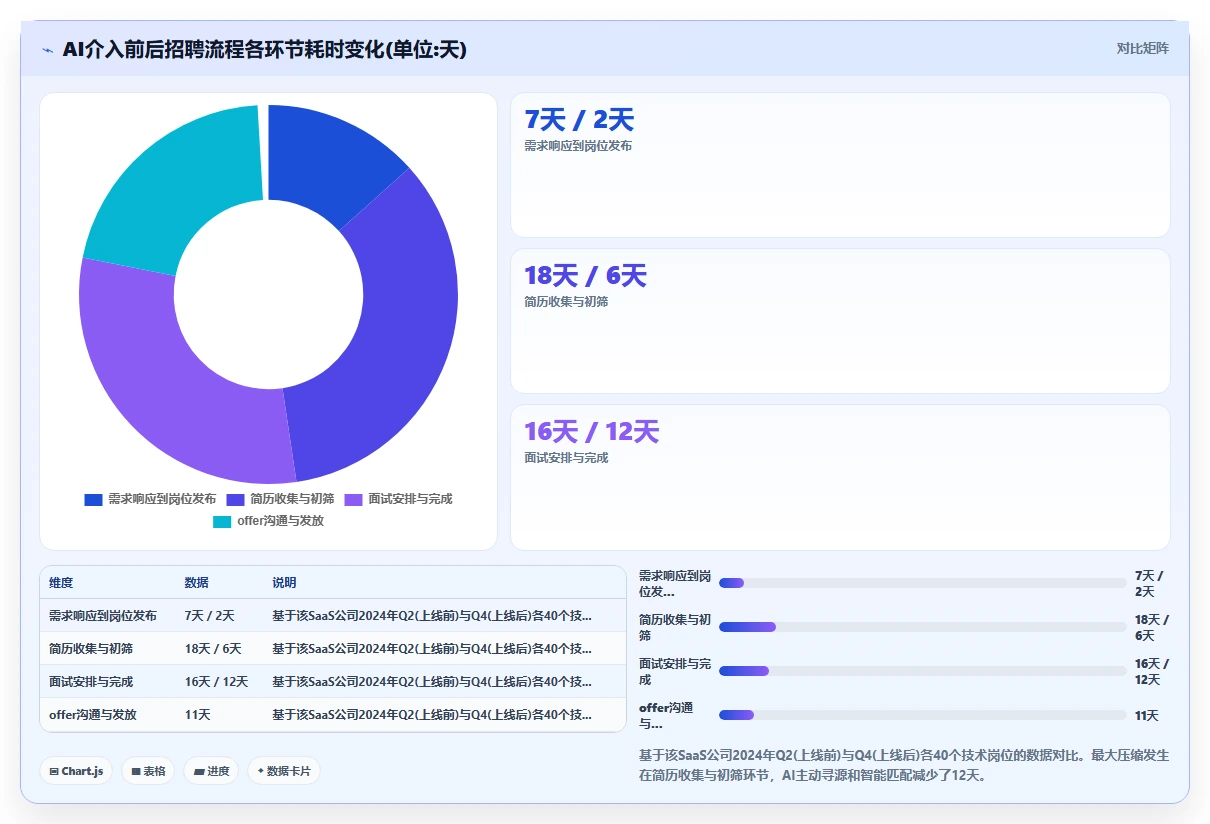Toggle 面试安排与完成 legend color box
Image resolution: width=1210 pixels, height=824 pixels.
click(x=353, y=499)
